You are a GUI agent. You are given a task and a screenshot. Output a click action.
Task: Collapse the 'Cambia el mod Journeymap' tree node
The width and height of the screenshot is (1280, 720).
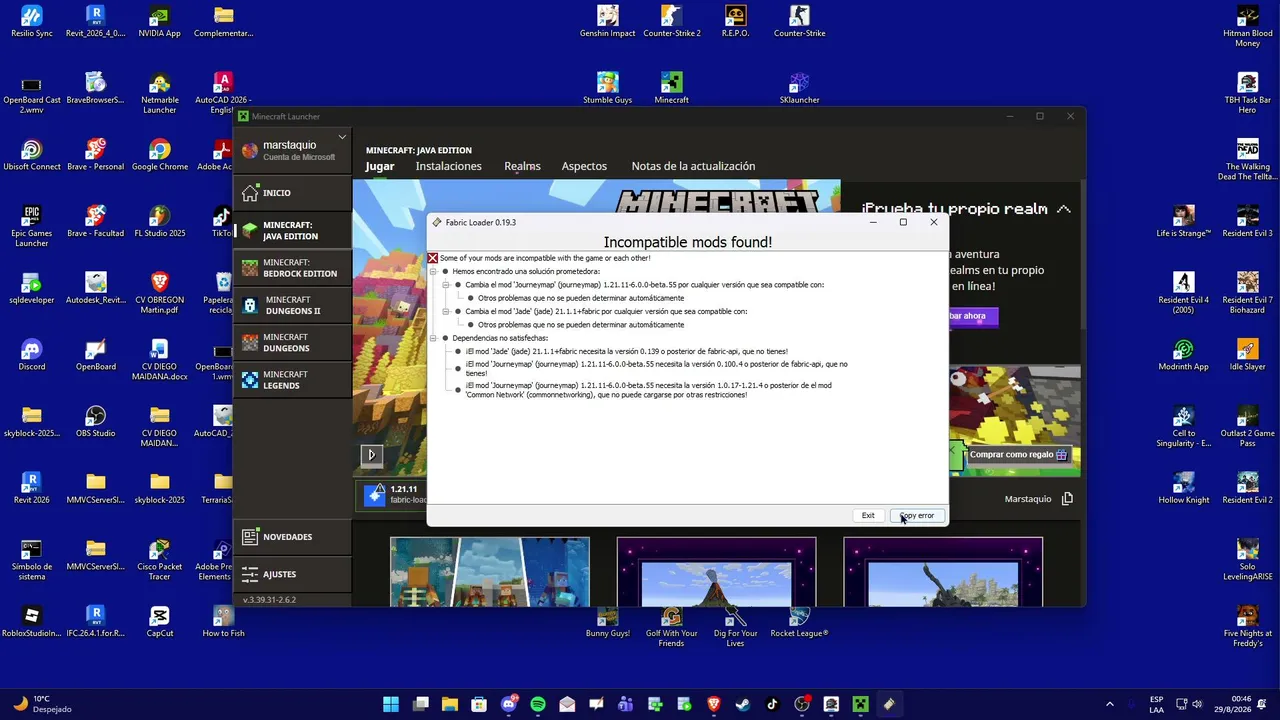(446, 285)
